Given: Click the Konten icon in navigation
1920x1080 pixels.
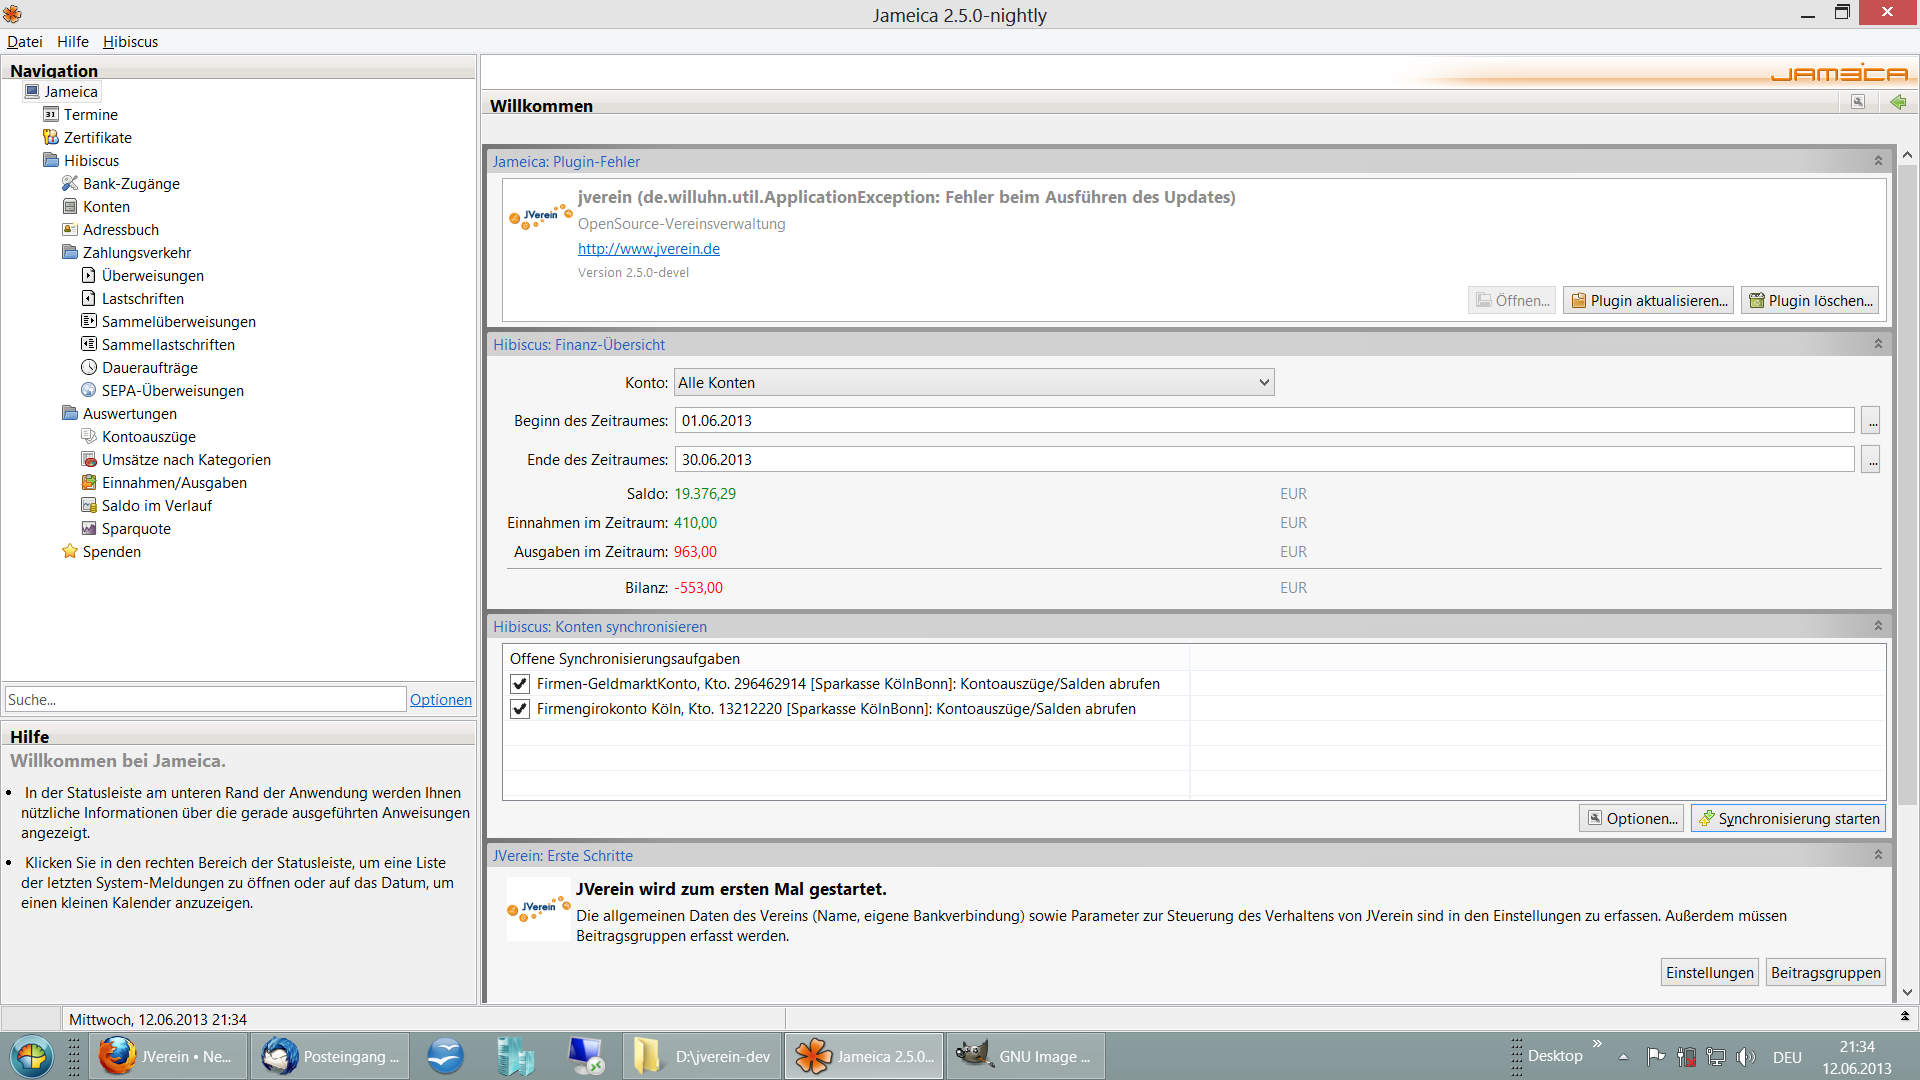Looking at the screenshot, I should (x=70, y=206).
